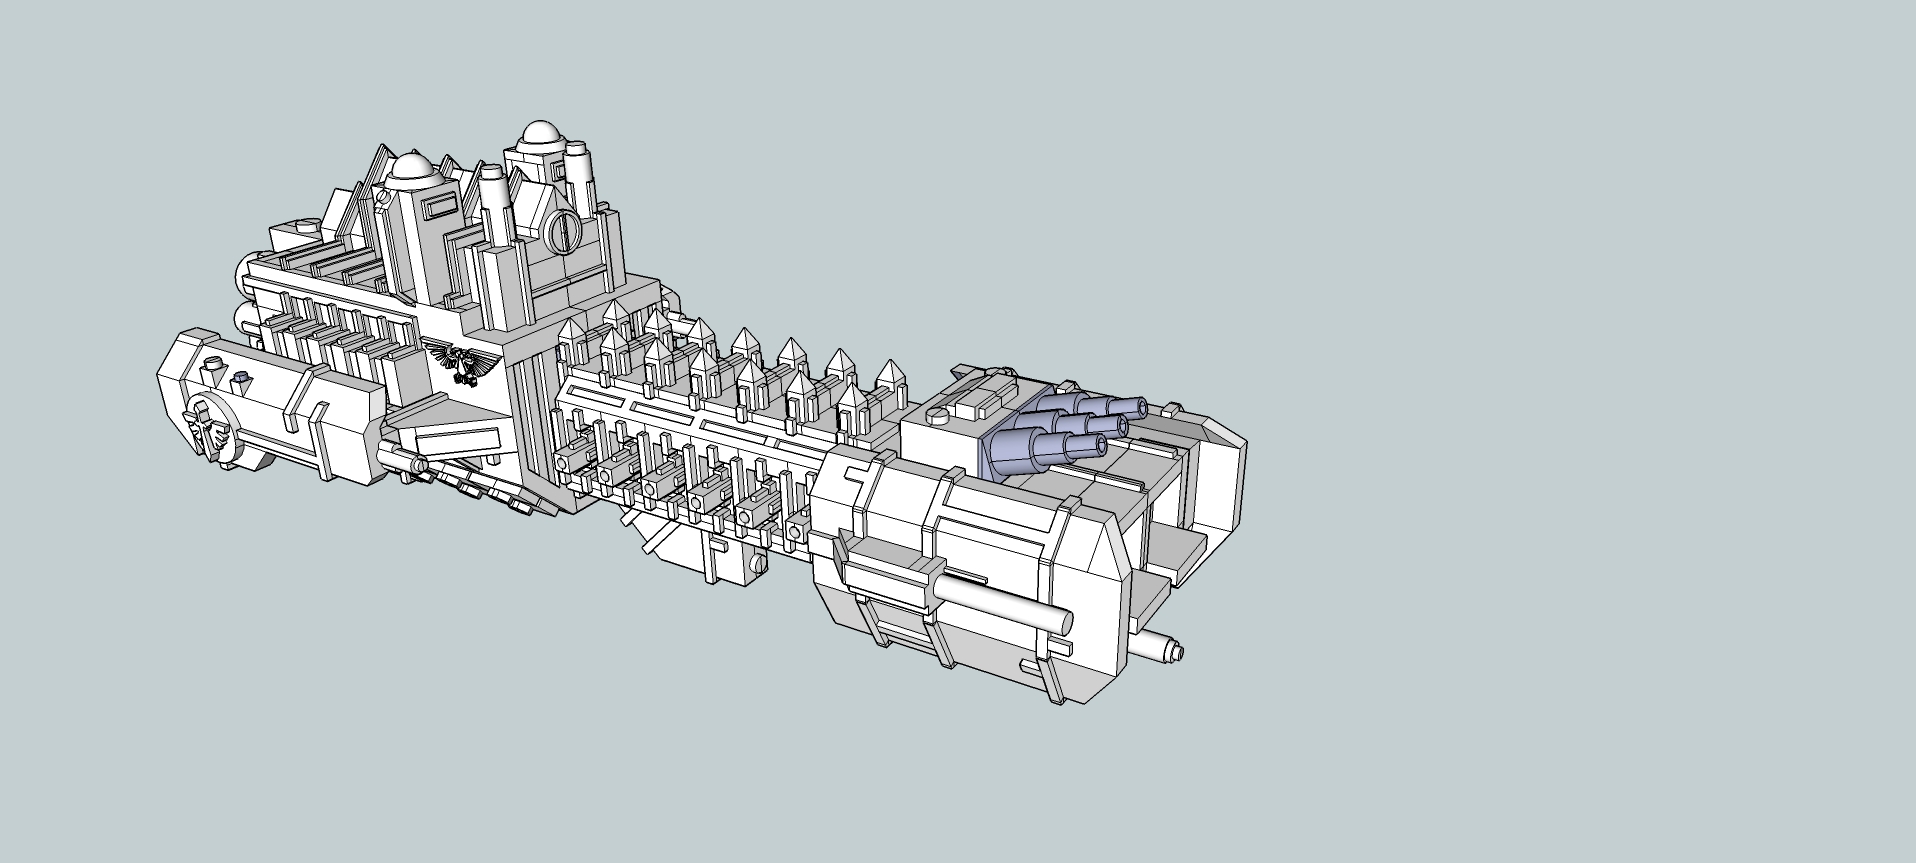Click the round slotted porthole on the tower
The width and height of the screenshot is (1916, 863).
[563, 232]
